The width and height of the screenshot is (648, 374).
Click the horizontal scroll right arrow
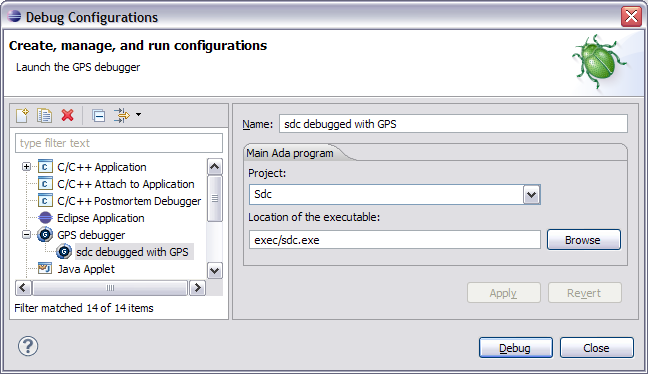[x=198, y=288]
